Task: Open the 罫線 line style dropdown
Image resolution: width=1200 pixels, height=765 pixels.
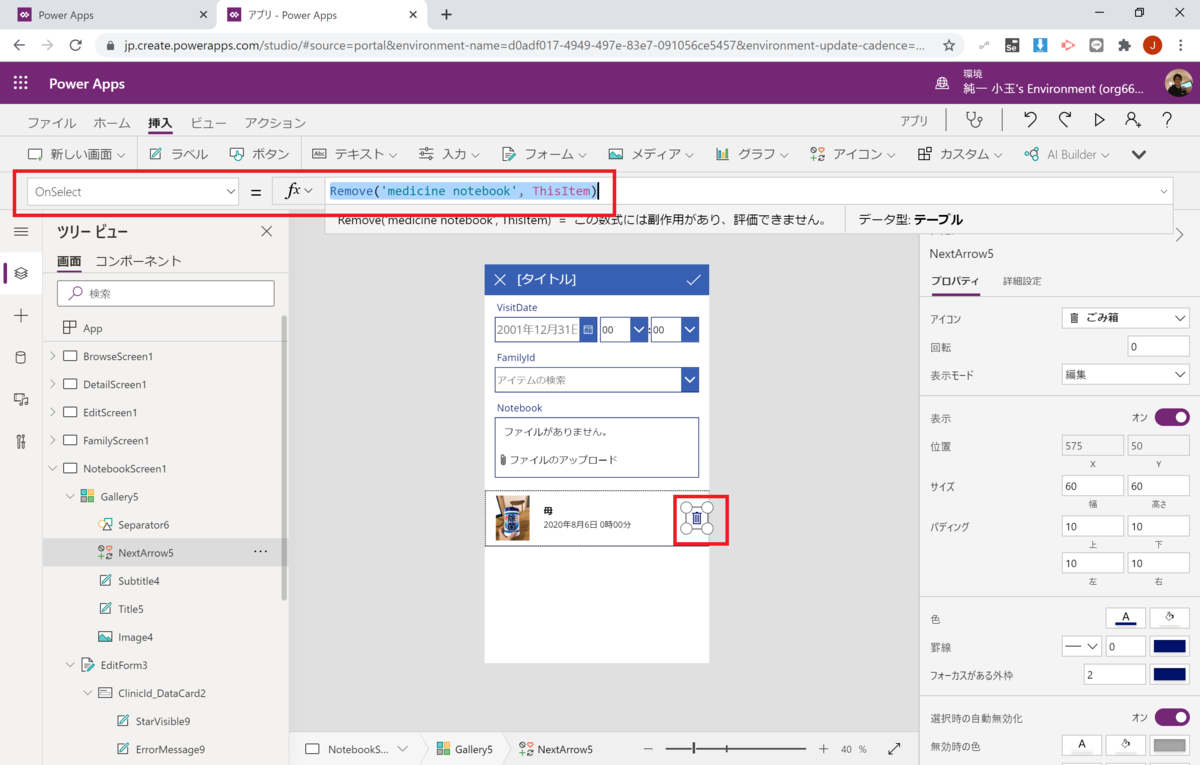Action: (x=1082, y=647)
